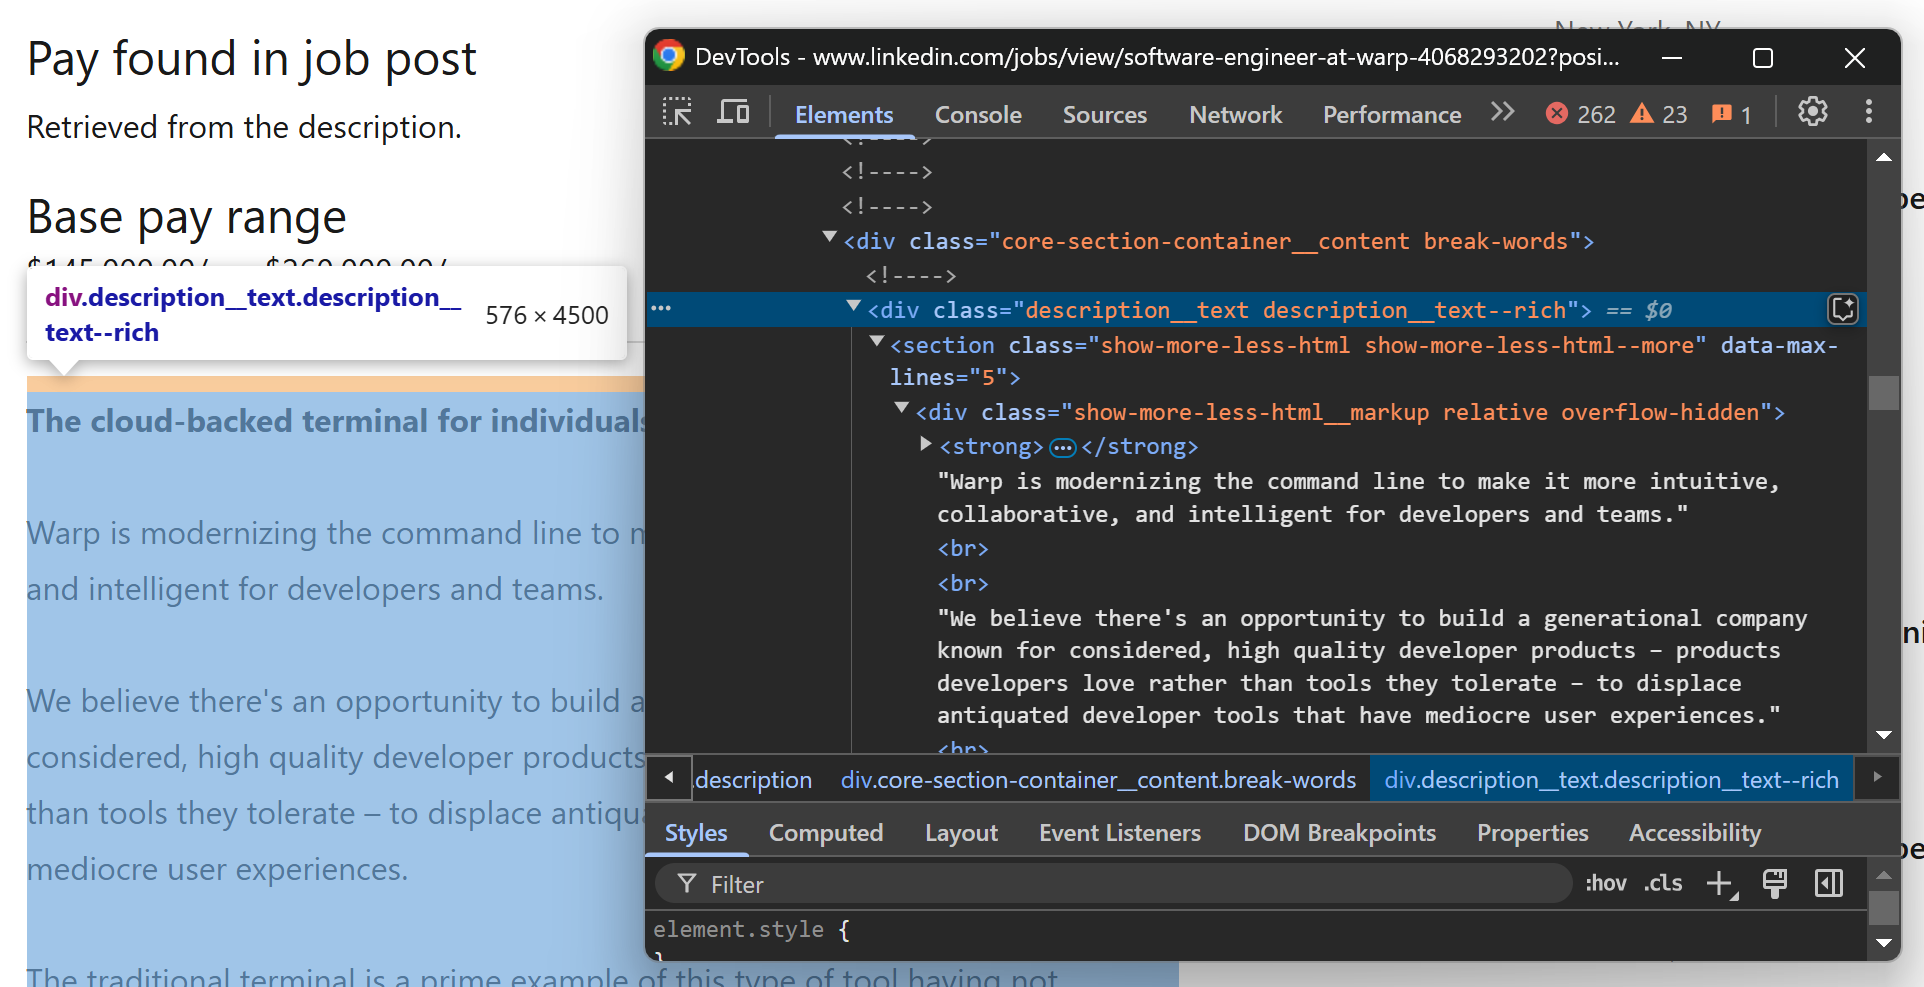Image resolution: width=1924 pixels, height=987 pixels.
Task: Toggle element pseudo-state with :hov
Action: point(1605,883)
